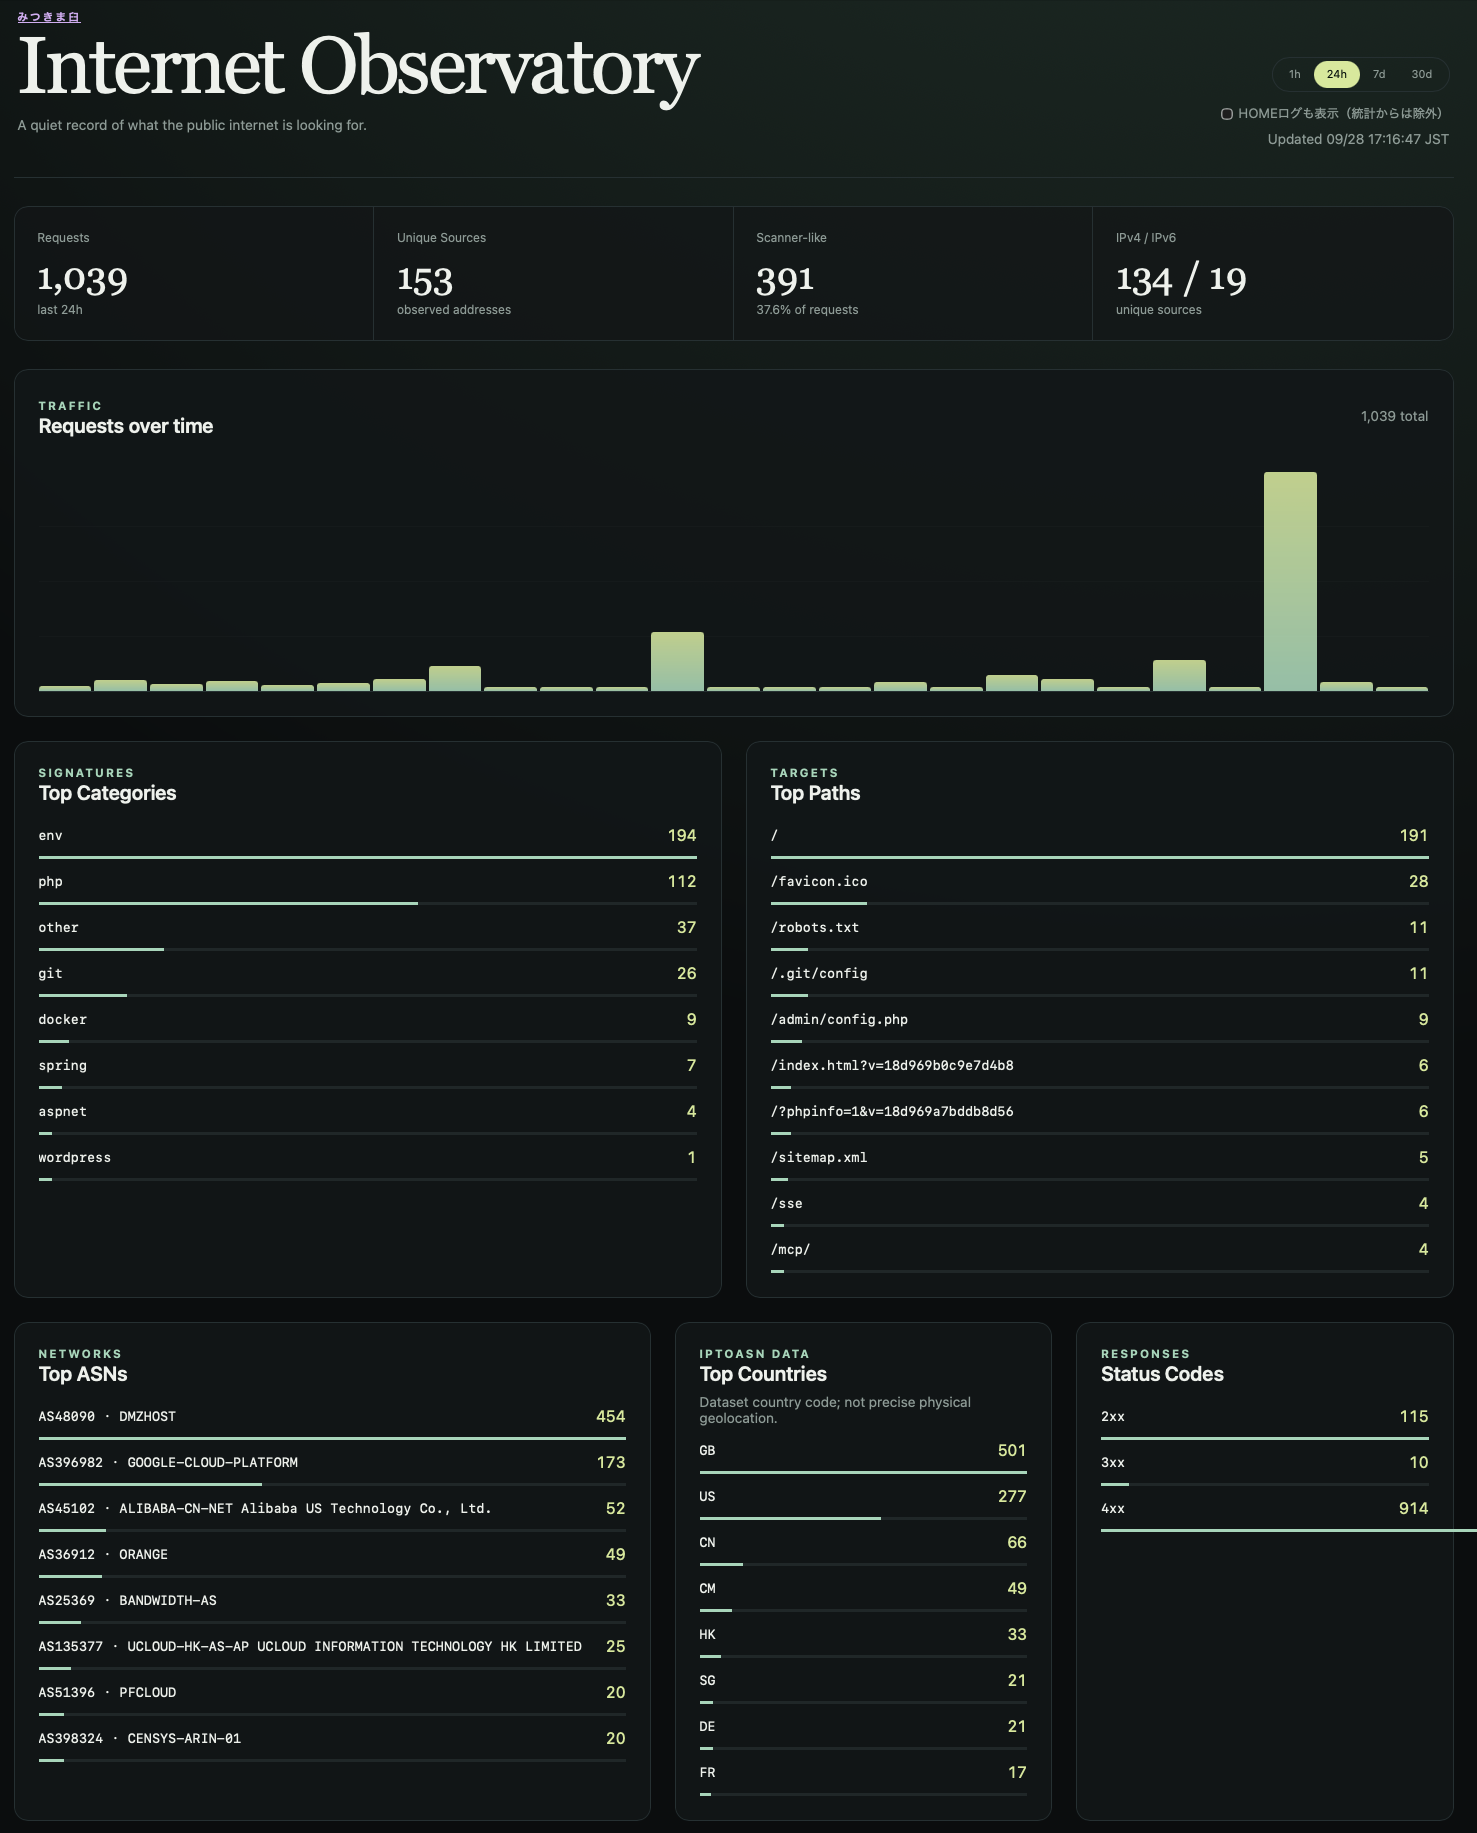Click the /favicon.ico path entry
1477x1833 pixels.
[x=1099, y=889]
